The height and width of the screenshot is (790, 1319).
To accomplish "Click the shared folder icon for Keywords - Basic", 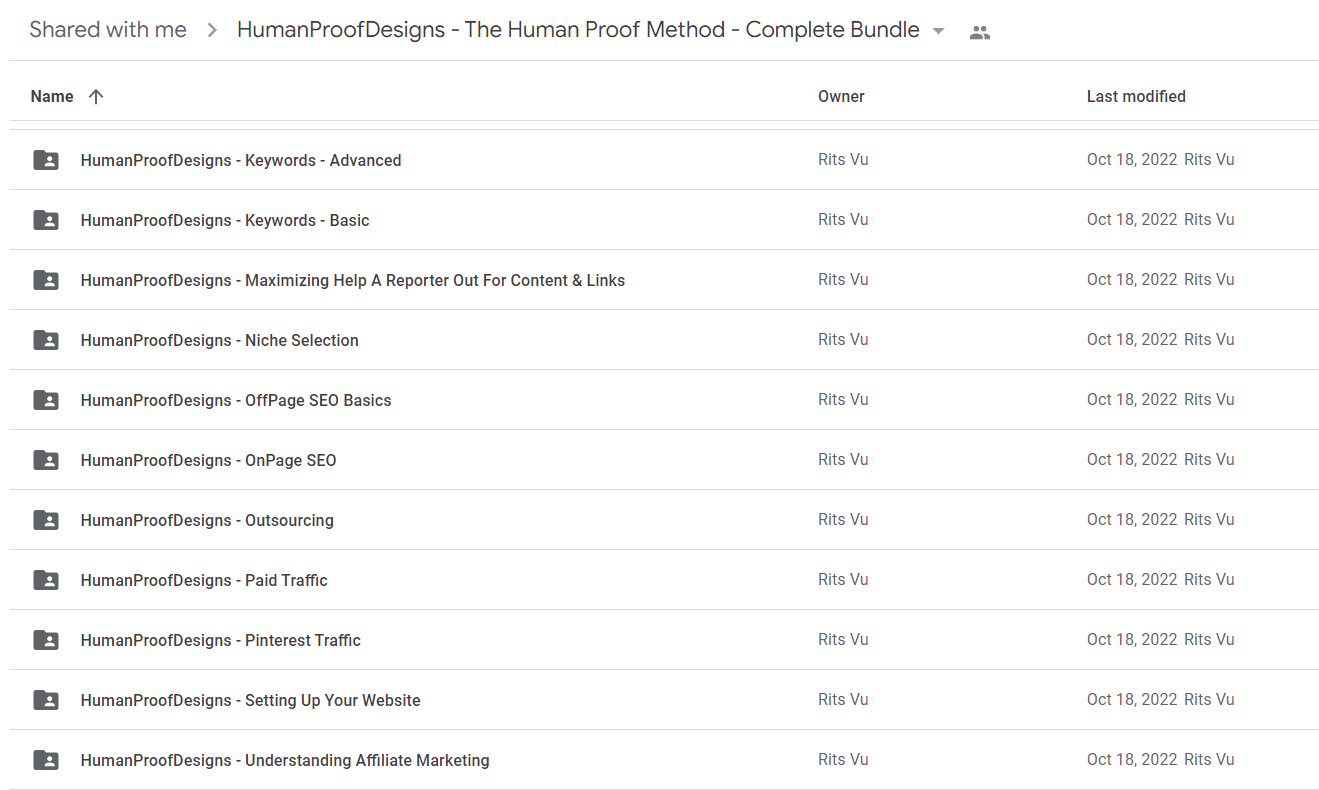I will pyautogui.click(x=46, y=220).
